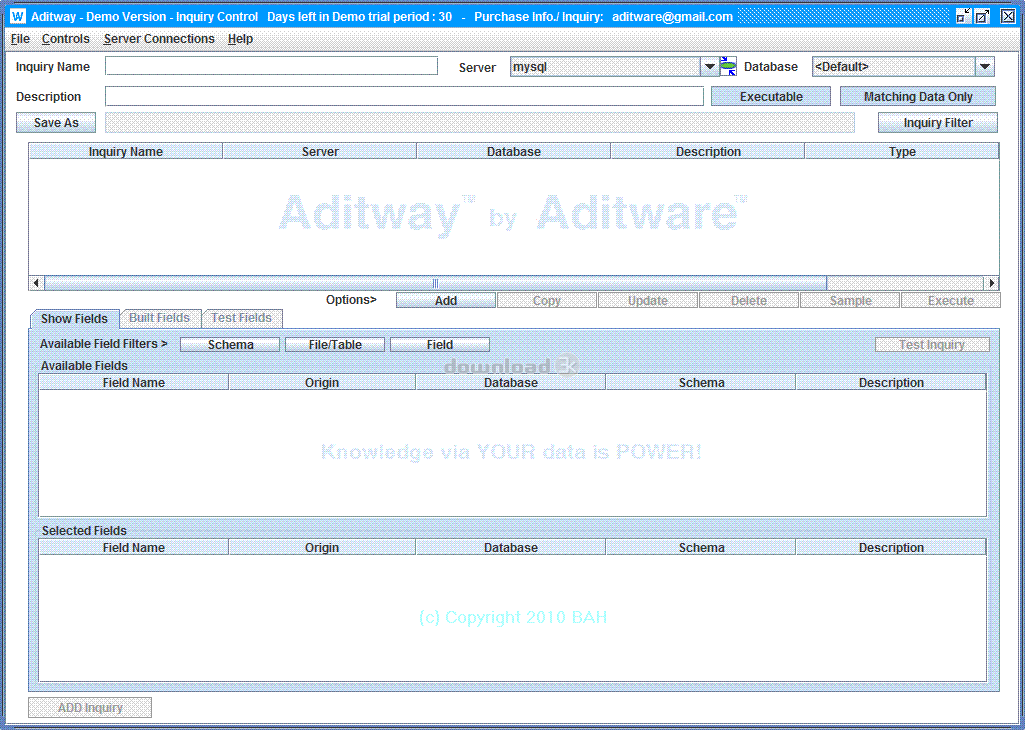The image size is (1025, 730).
Task: Click the "Available Field Filters >" label
Action: click(x=104, y=344)
